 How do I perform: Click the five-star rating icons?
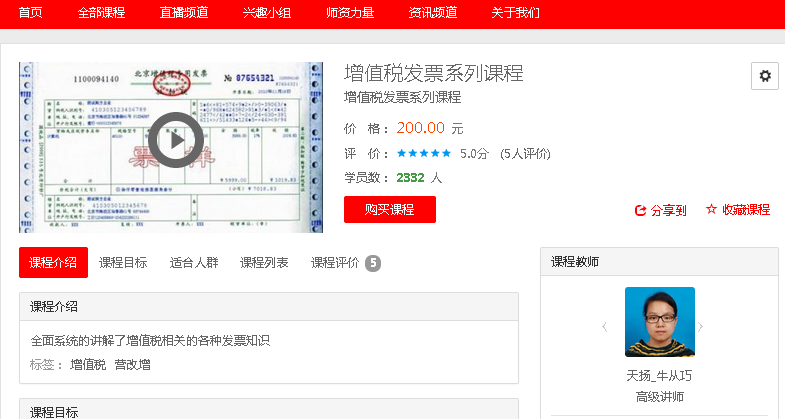click(x=424, y=154)
